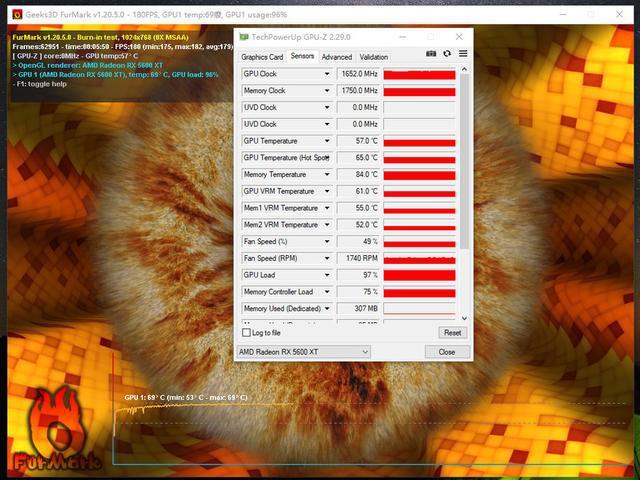Open the Mem1 VRM Temperature dropdown
Viewport: 640px width, 480px height.
[327, 208]
